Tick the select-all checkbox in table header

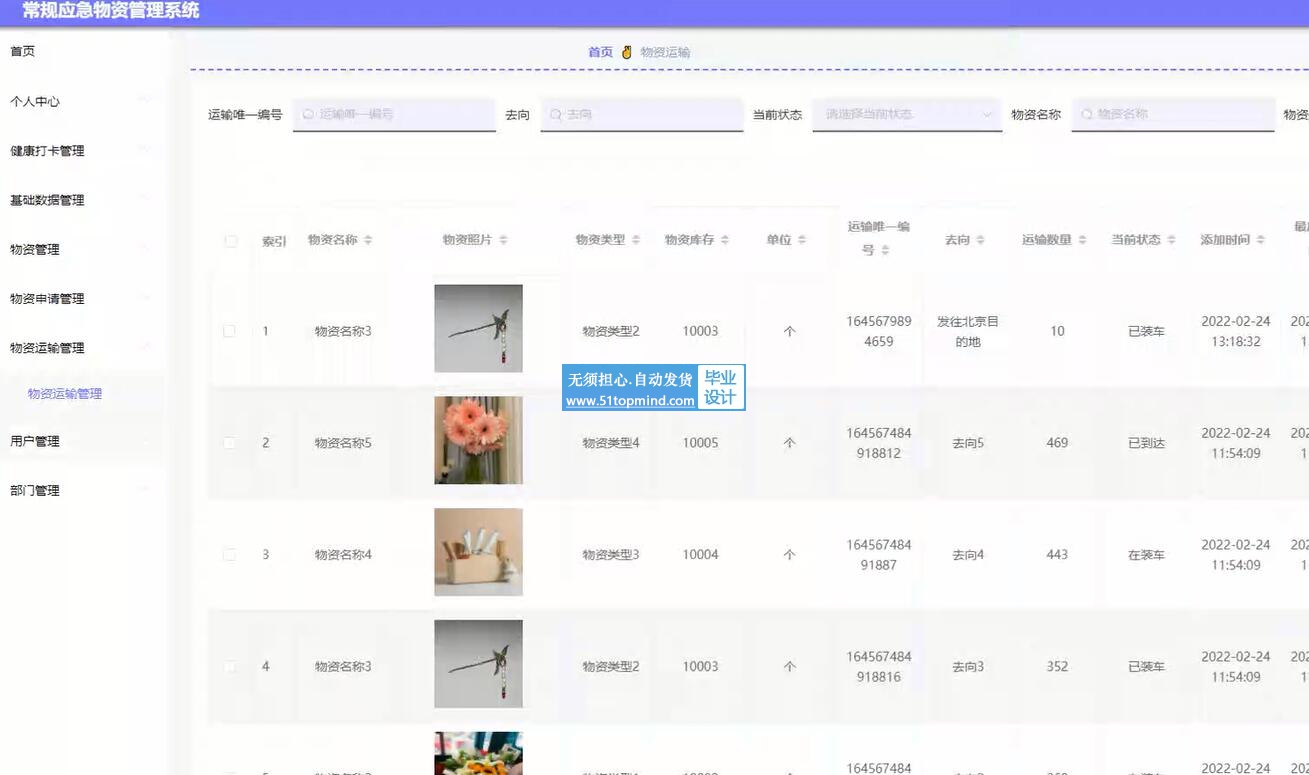point(231,241)
